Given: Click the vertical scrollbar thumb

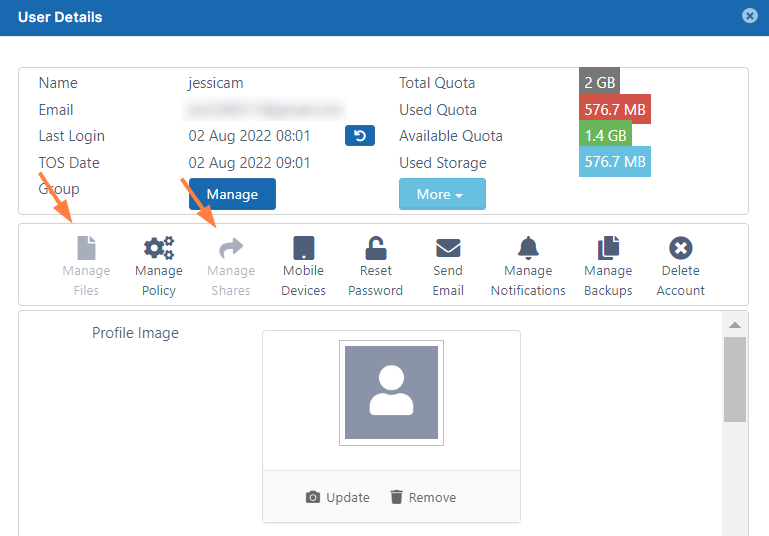Looking at the screenshot, I should pyautogui.click(x=735, y=378).
